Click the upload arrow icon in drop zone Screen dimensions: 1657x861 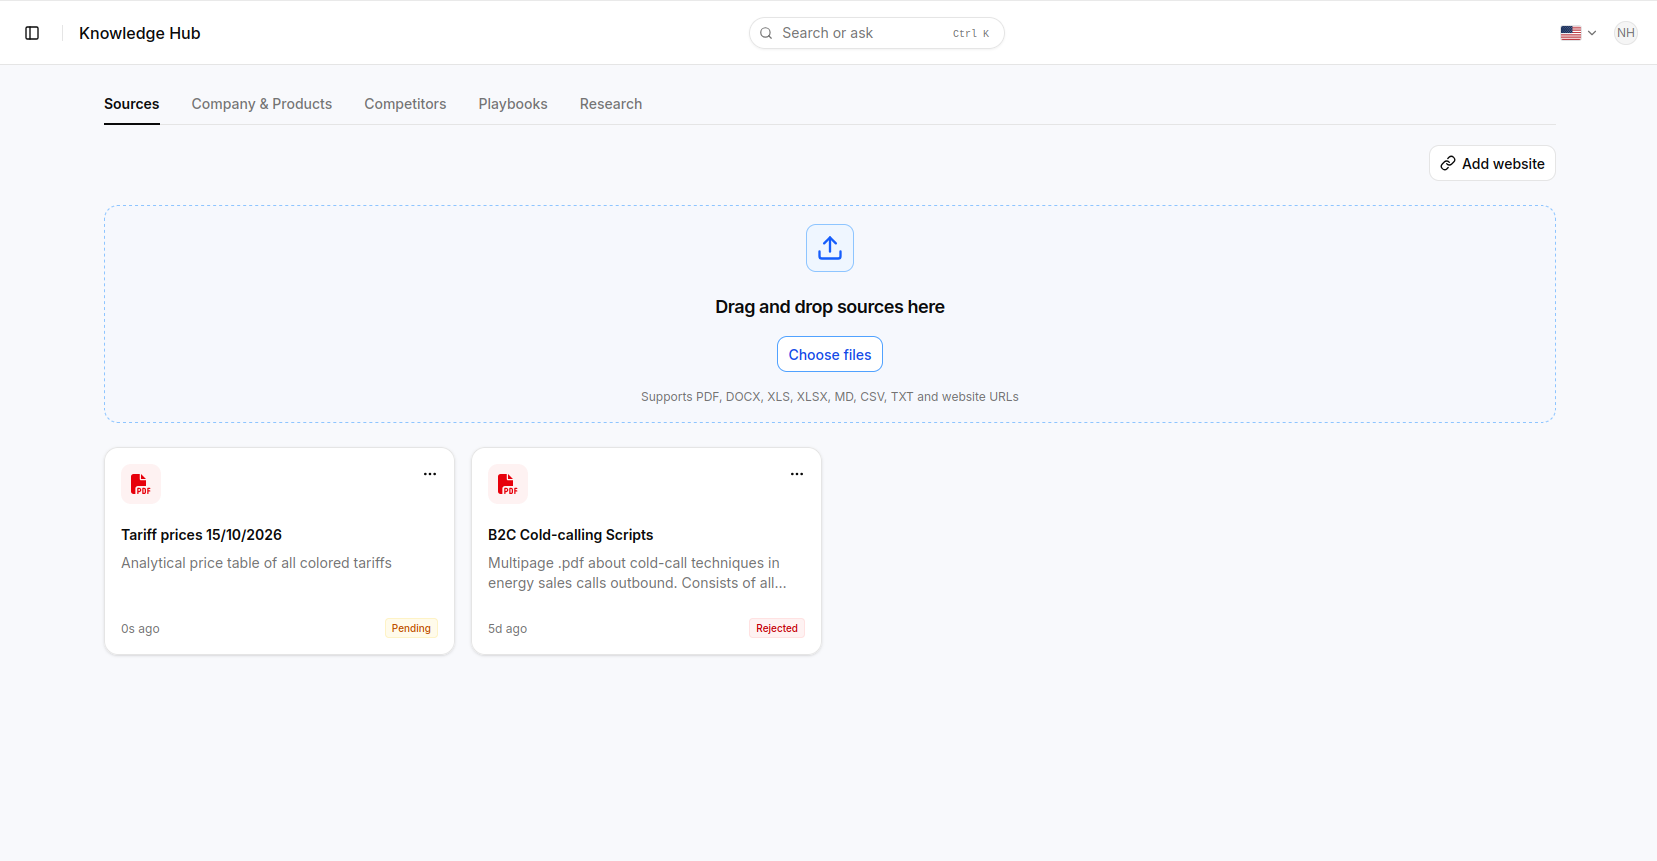[x=830, y=248]
